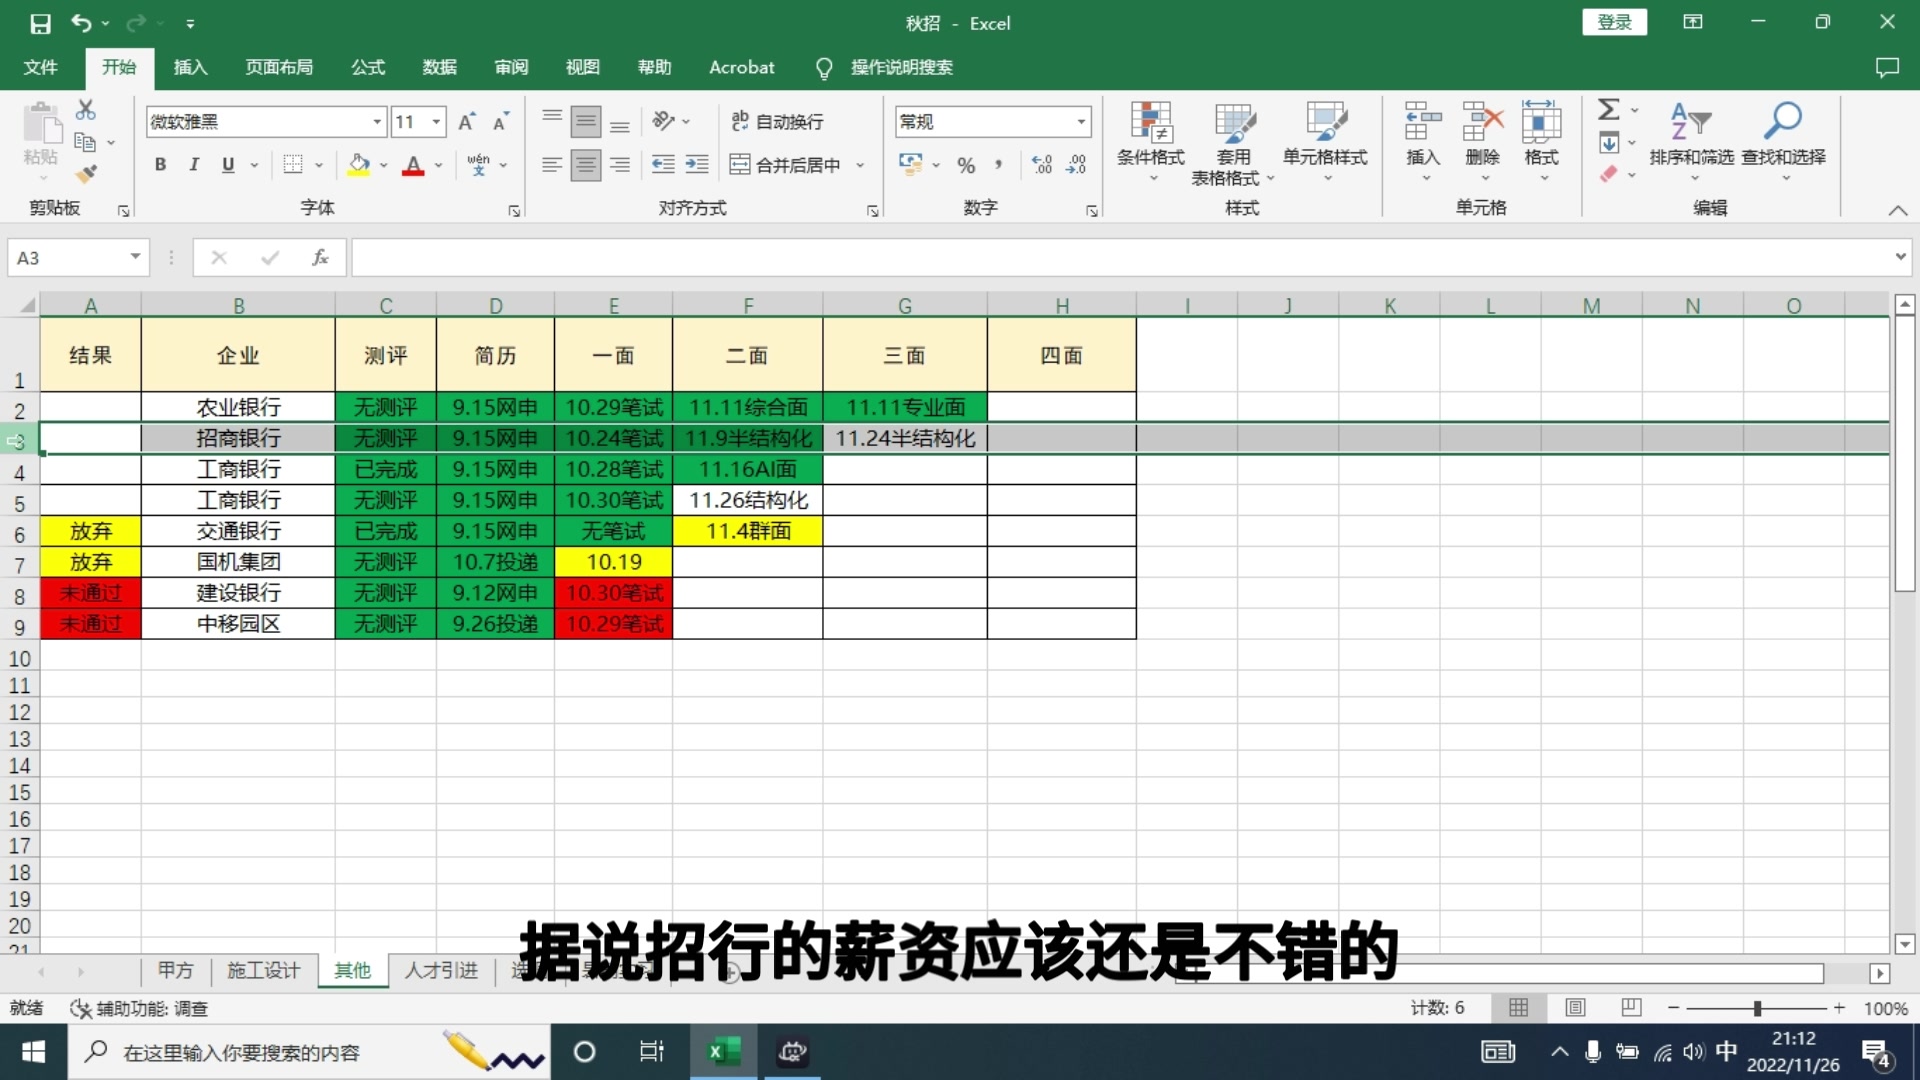Click the red font color A icon

point(413,165)
